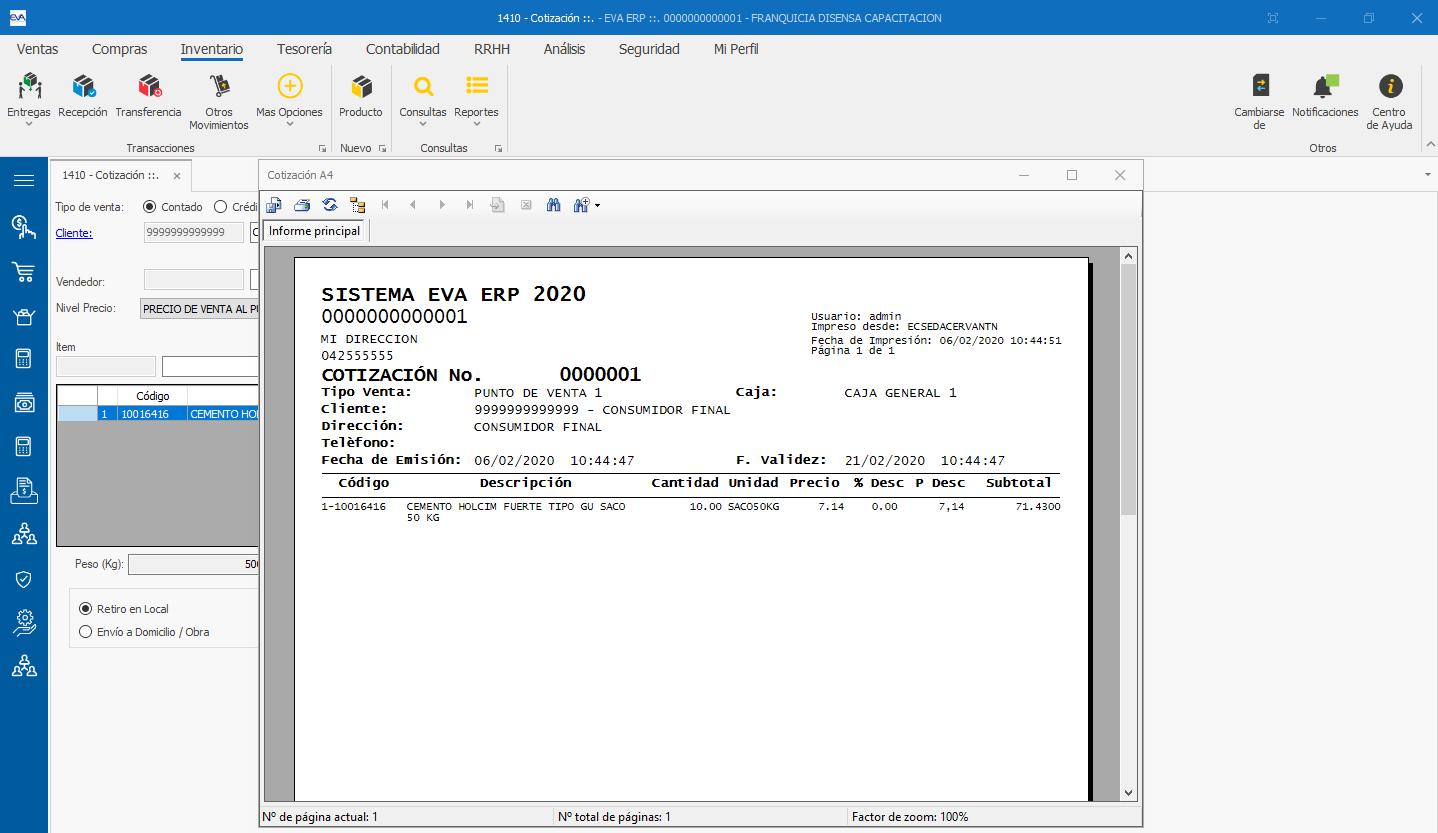Viewport: 1438px width, 833px height.
Task: Click the report vertical scrollbar down arrow
Action: [1128, 792]
